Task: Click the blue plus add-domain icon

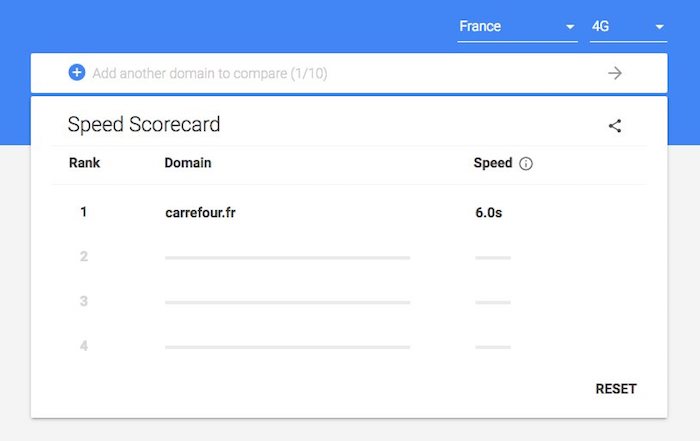Action: (x=77, y=72)
